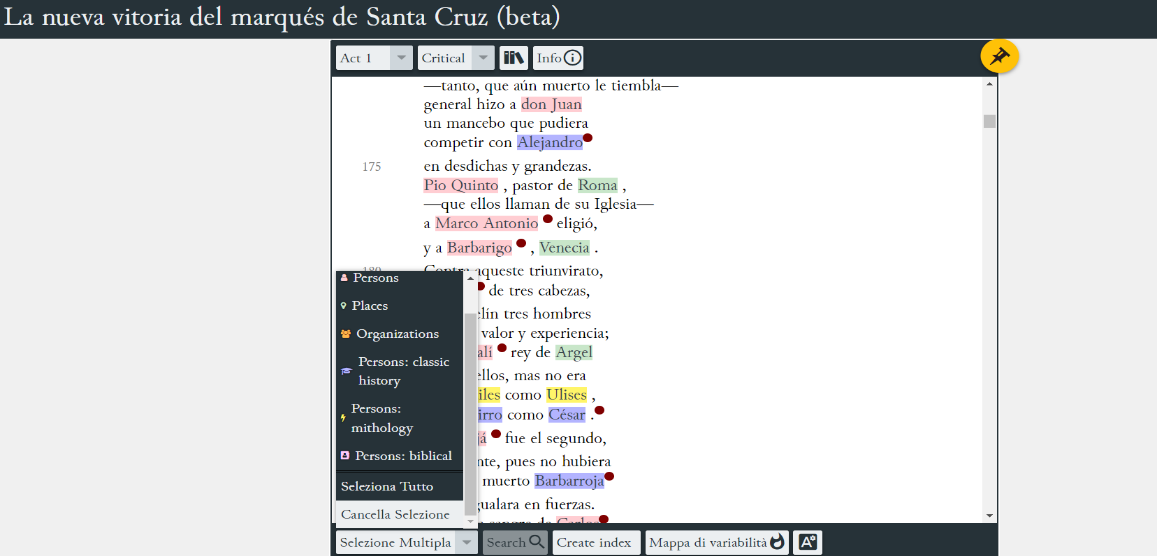Click the highlighted place Argel

tap(574, 352)
